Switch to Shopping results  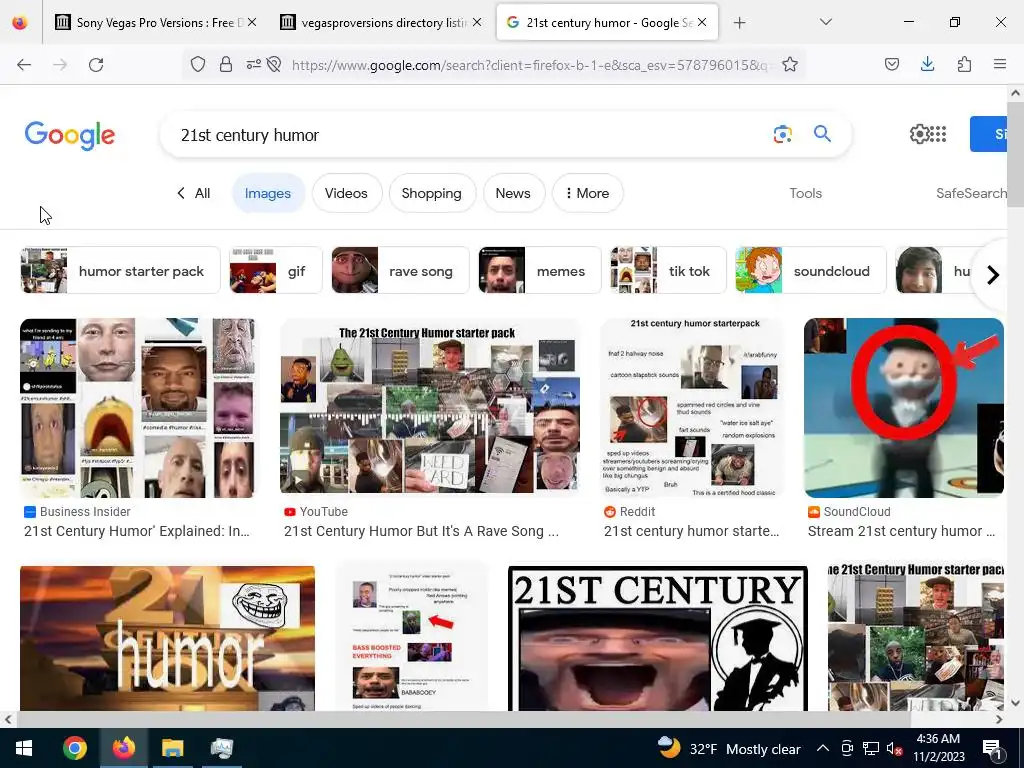coord(432,193)
